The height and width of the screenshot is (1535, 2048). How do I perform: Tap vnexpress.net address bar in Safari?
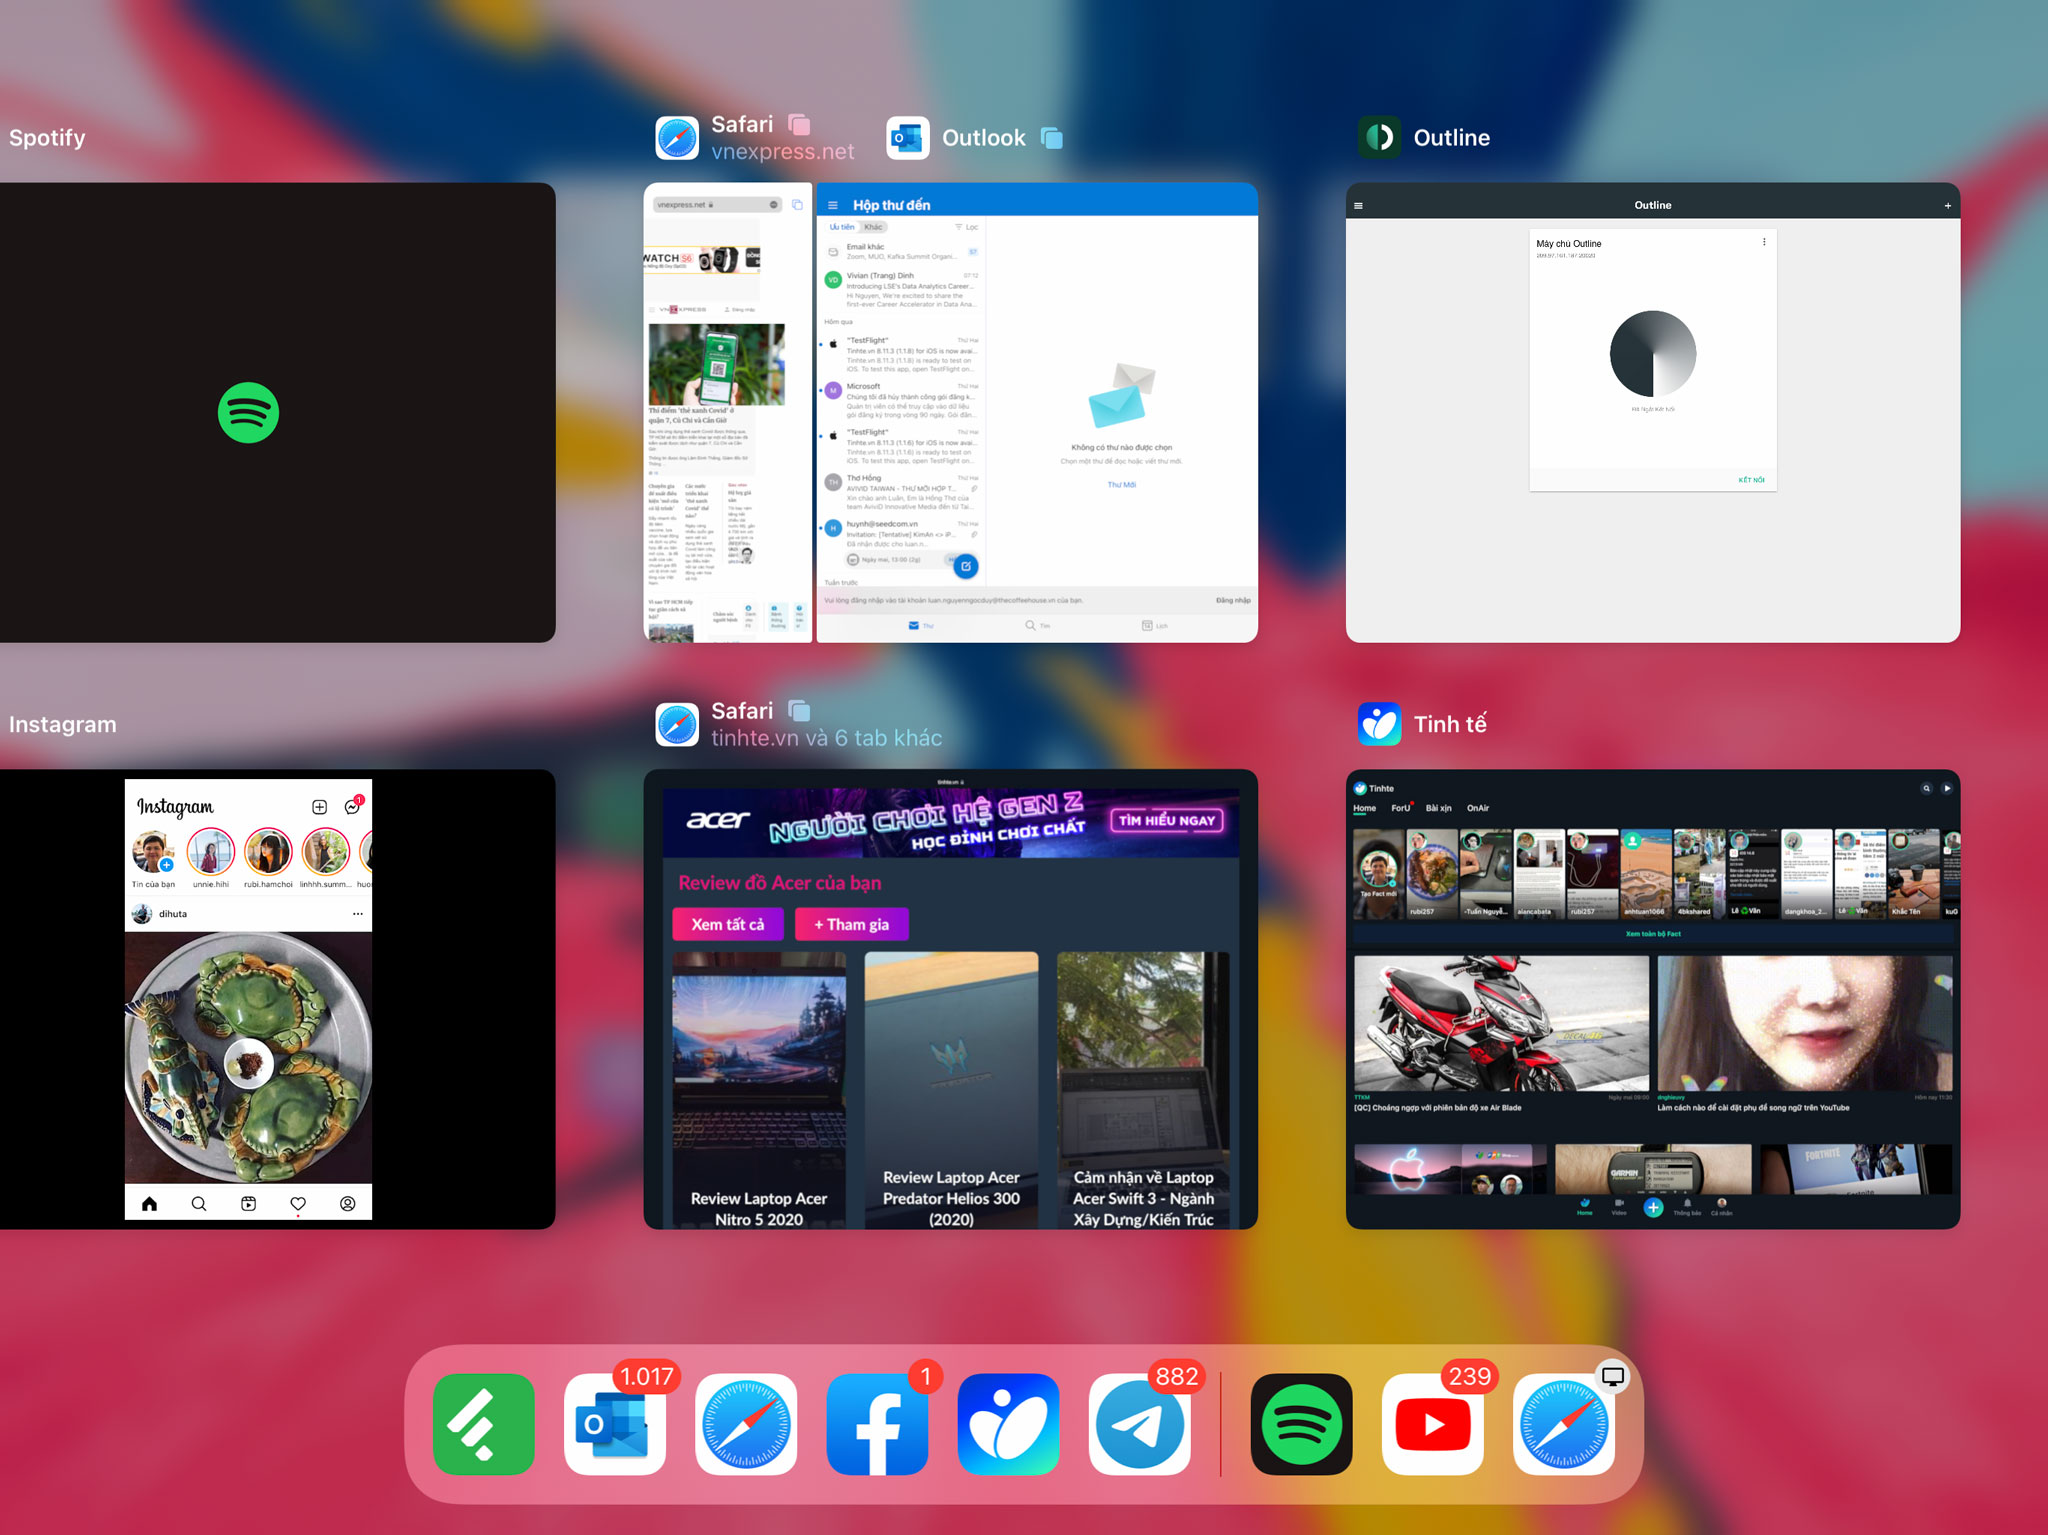(x=717, y=204)
